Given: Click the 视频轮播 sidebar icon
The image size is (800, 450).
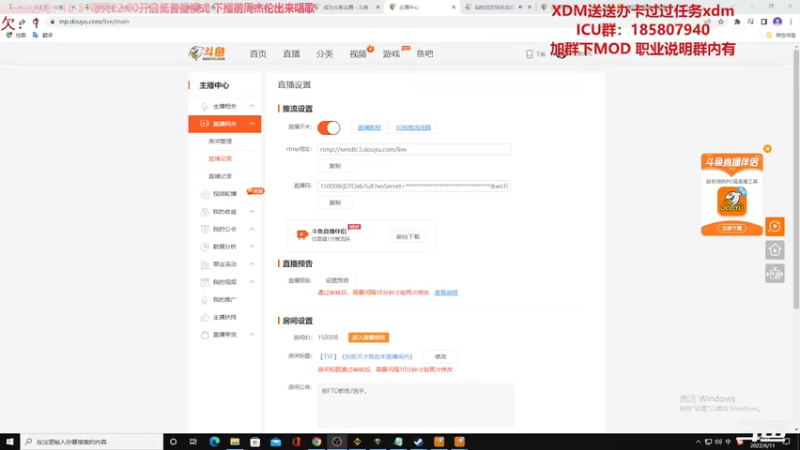Looking at the screenshot, I should 205,194.
